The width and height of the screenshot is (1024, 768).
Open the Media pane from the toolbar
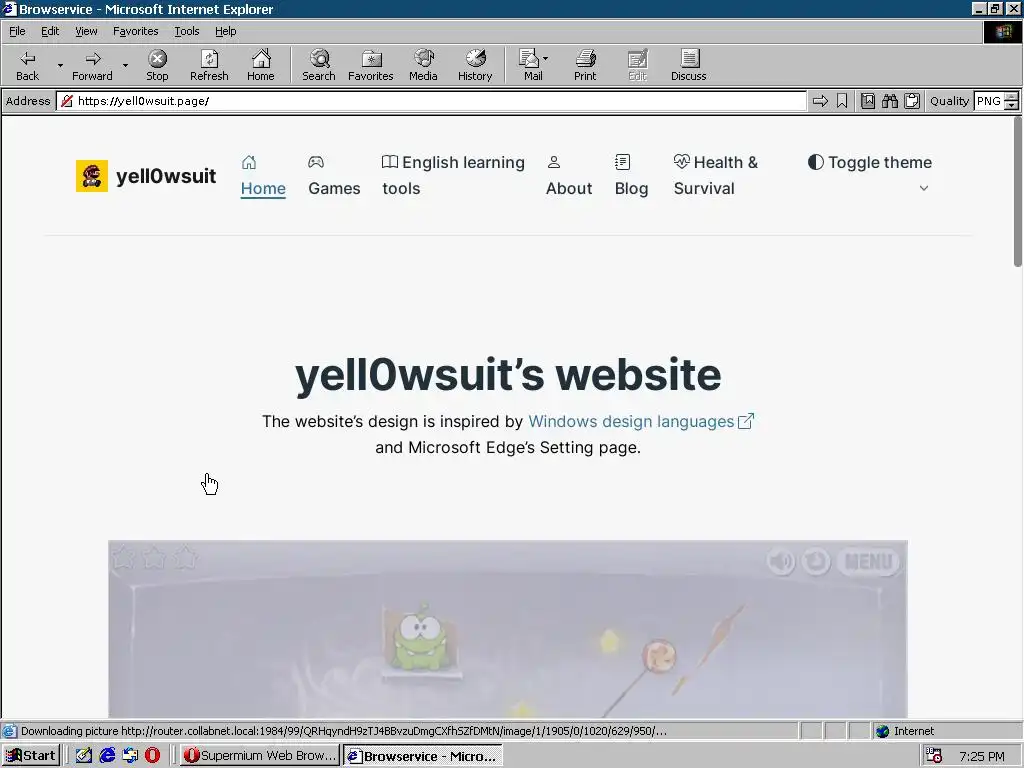[423, 65]
